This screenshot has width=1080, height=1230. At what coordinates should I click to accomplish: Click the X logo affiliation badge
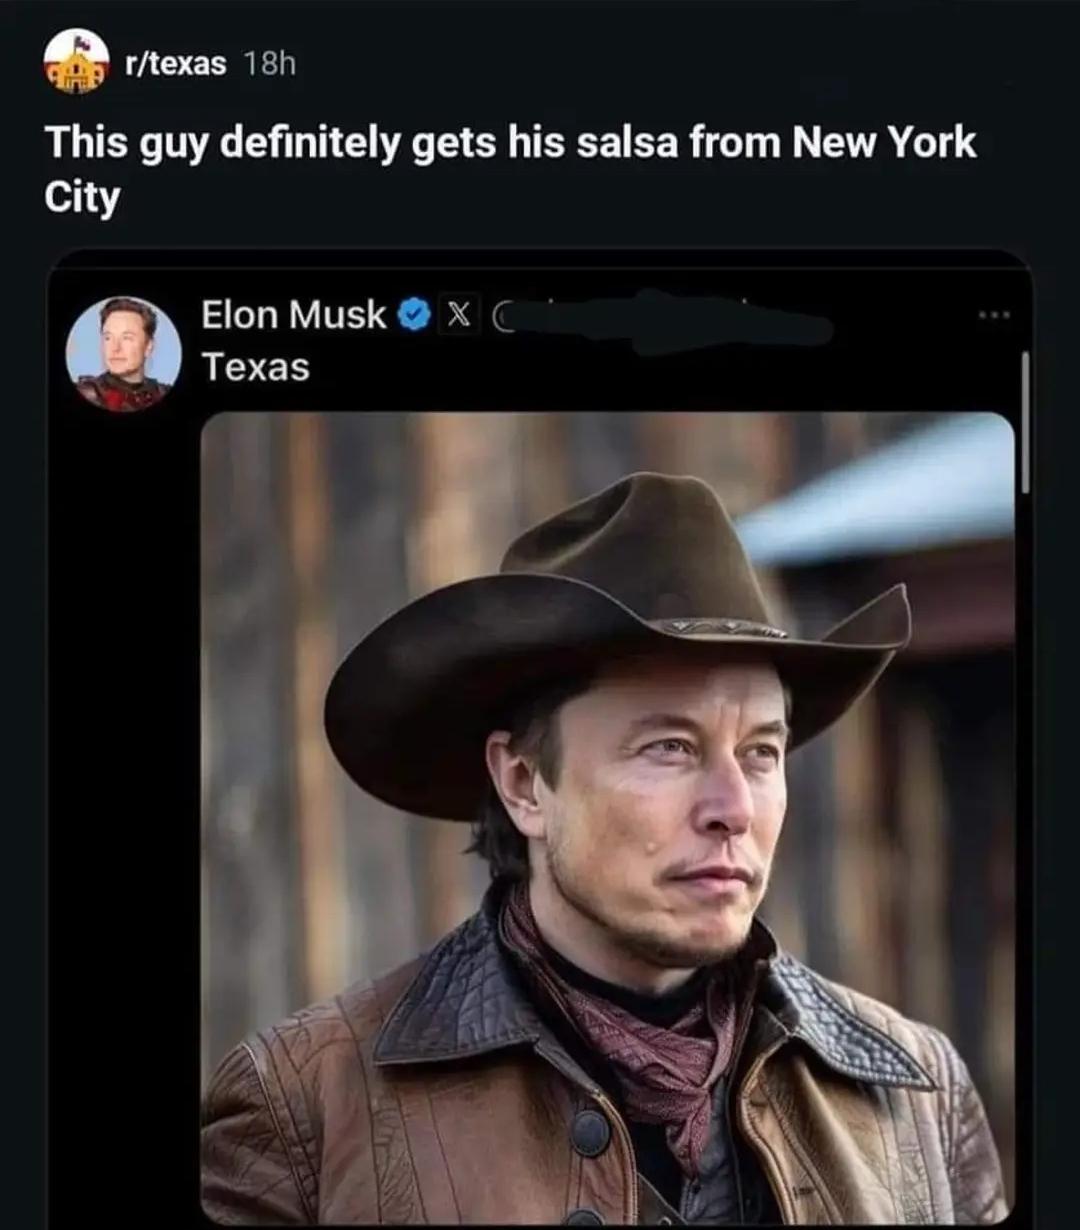coord(458,316)
